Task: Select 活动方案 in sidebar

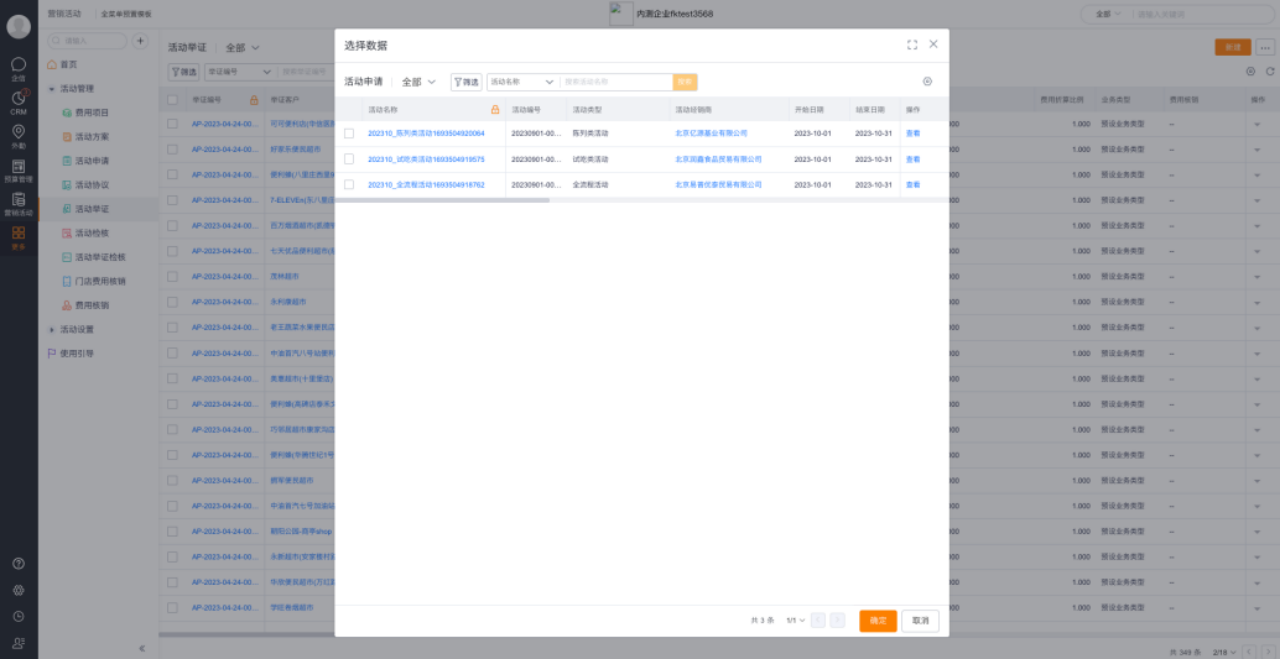Action: click(92, 137)
